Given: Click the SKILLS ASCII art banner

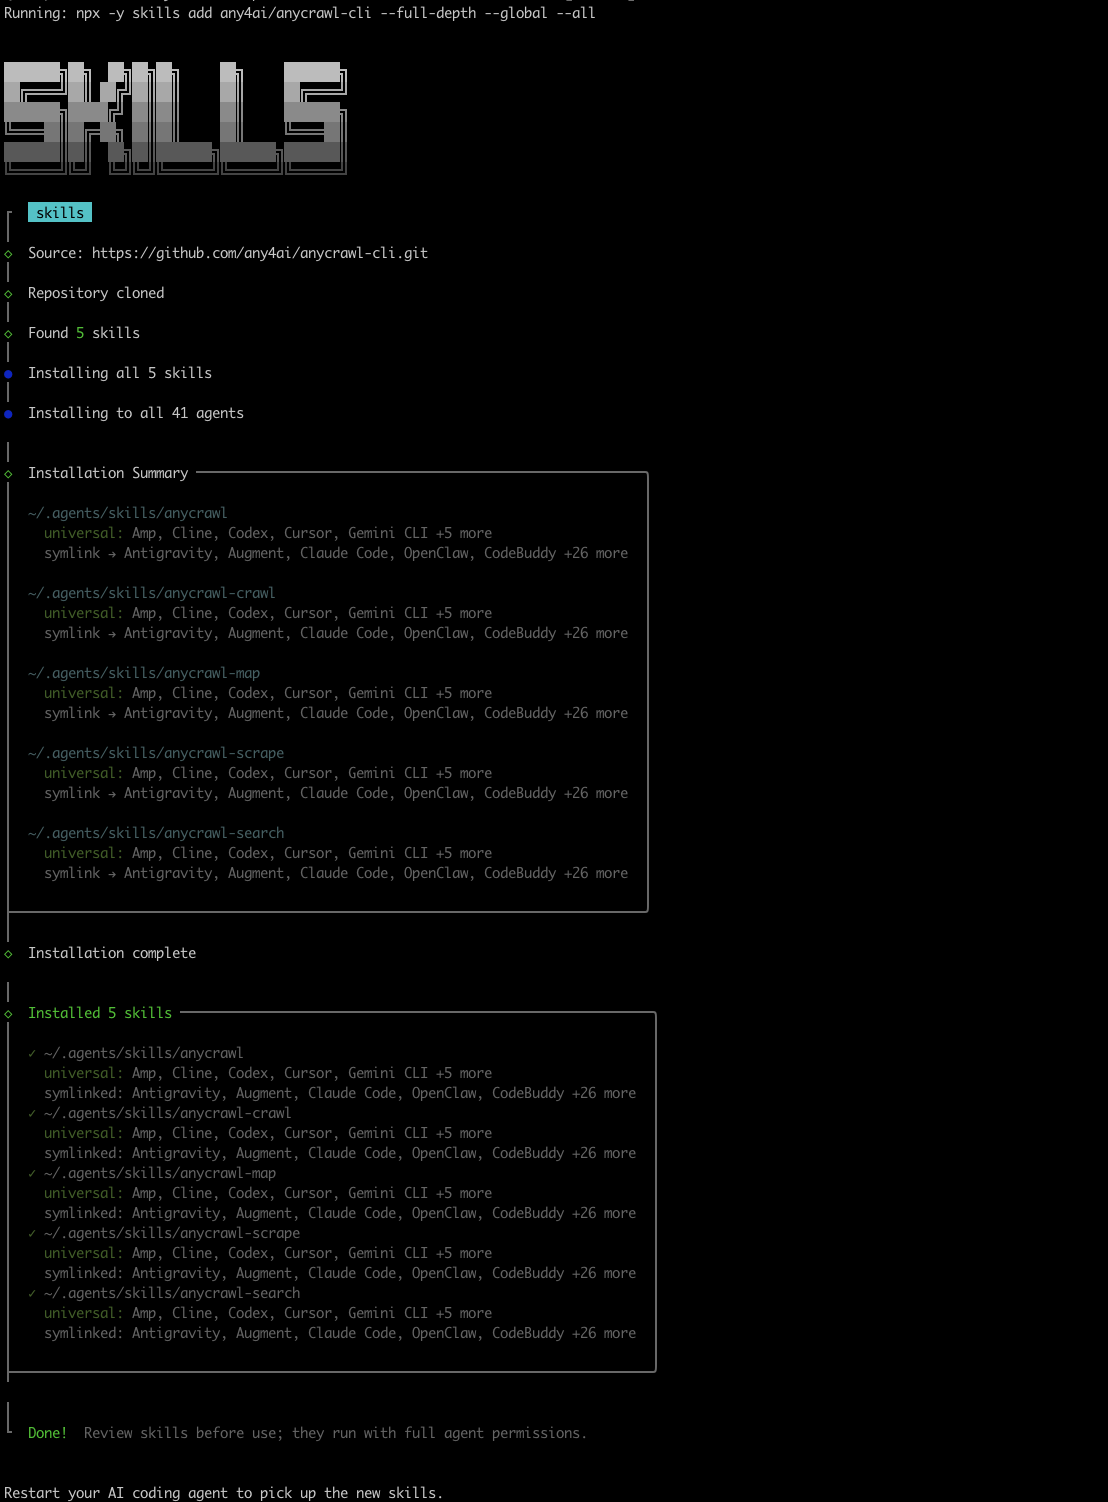Looking at the screenshot, I should pos(175,118).
